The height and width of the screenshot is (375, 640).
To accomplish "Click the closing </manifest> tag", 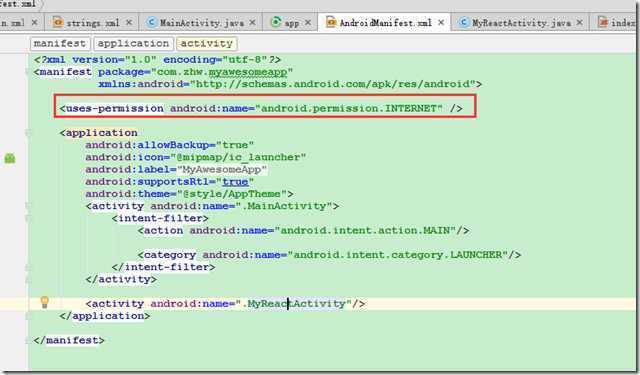I will coord(69,340).
